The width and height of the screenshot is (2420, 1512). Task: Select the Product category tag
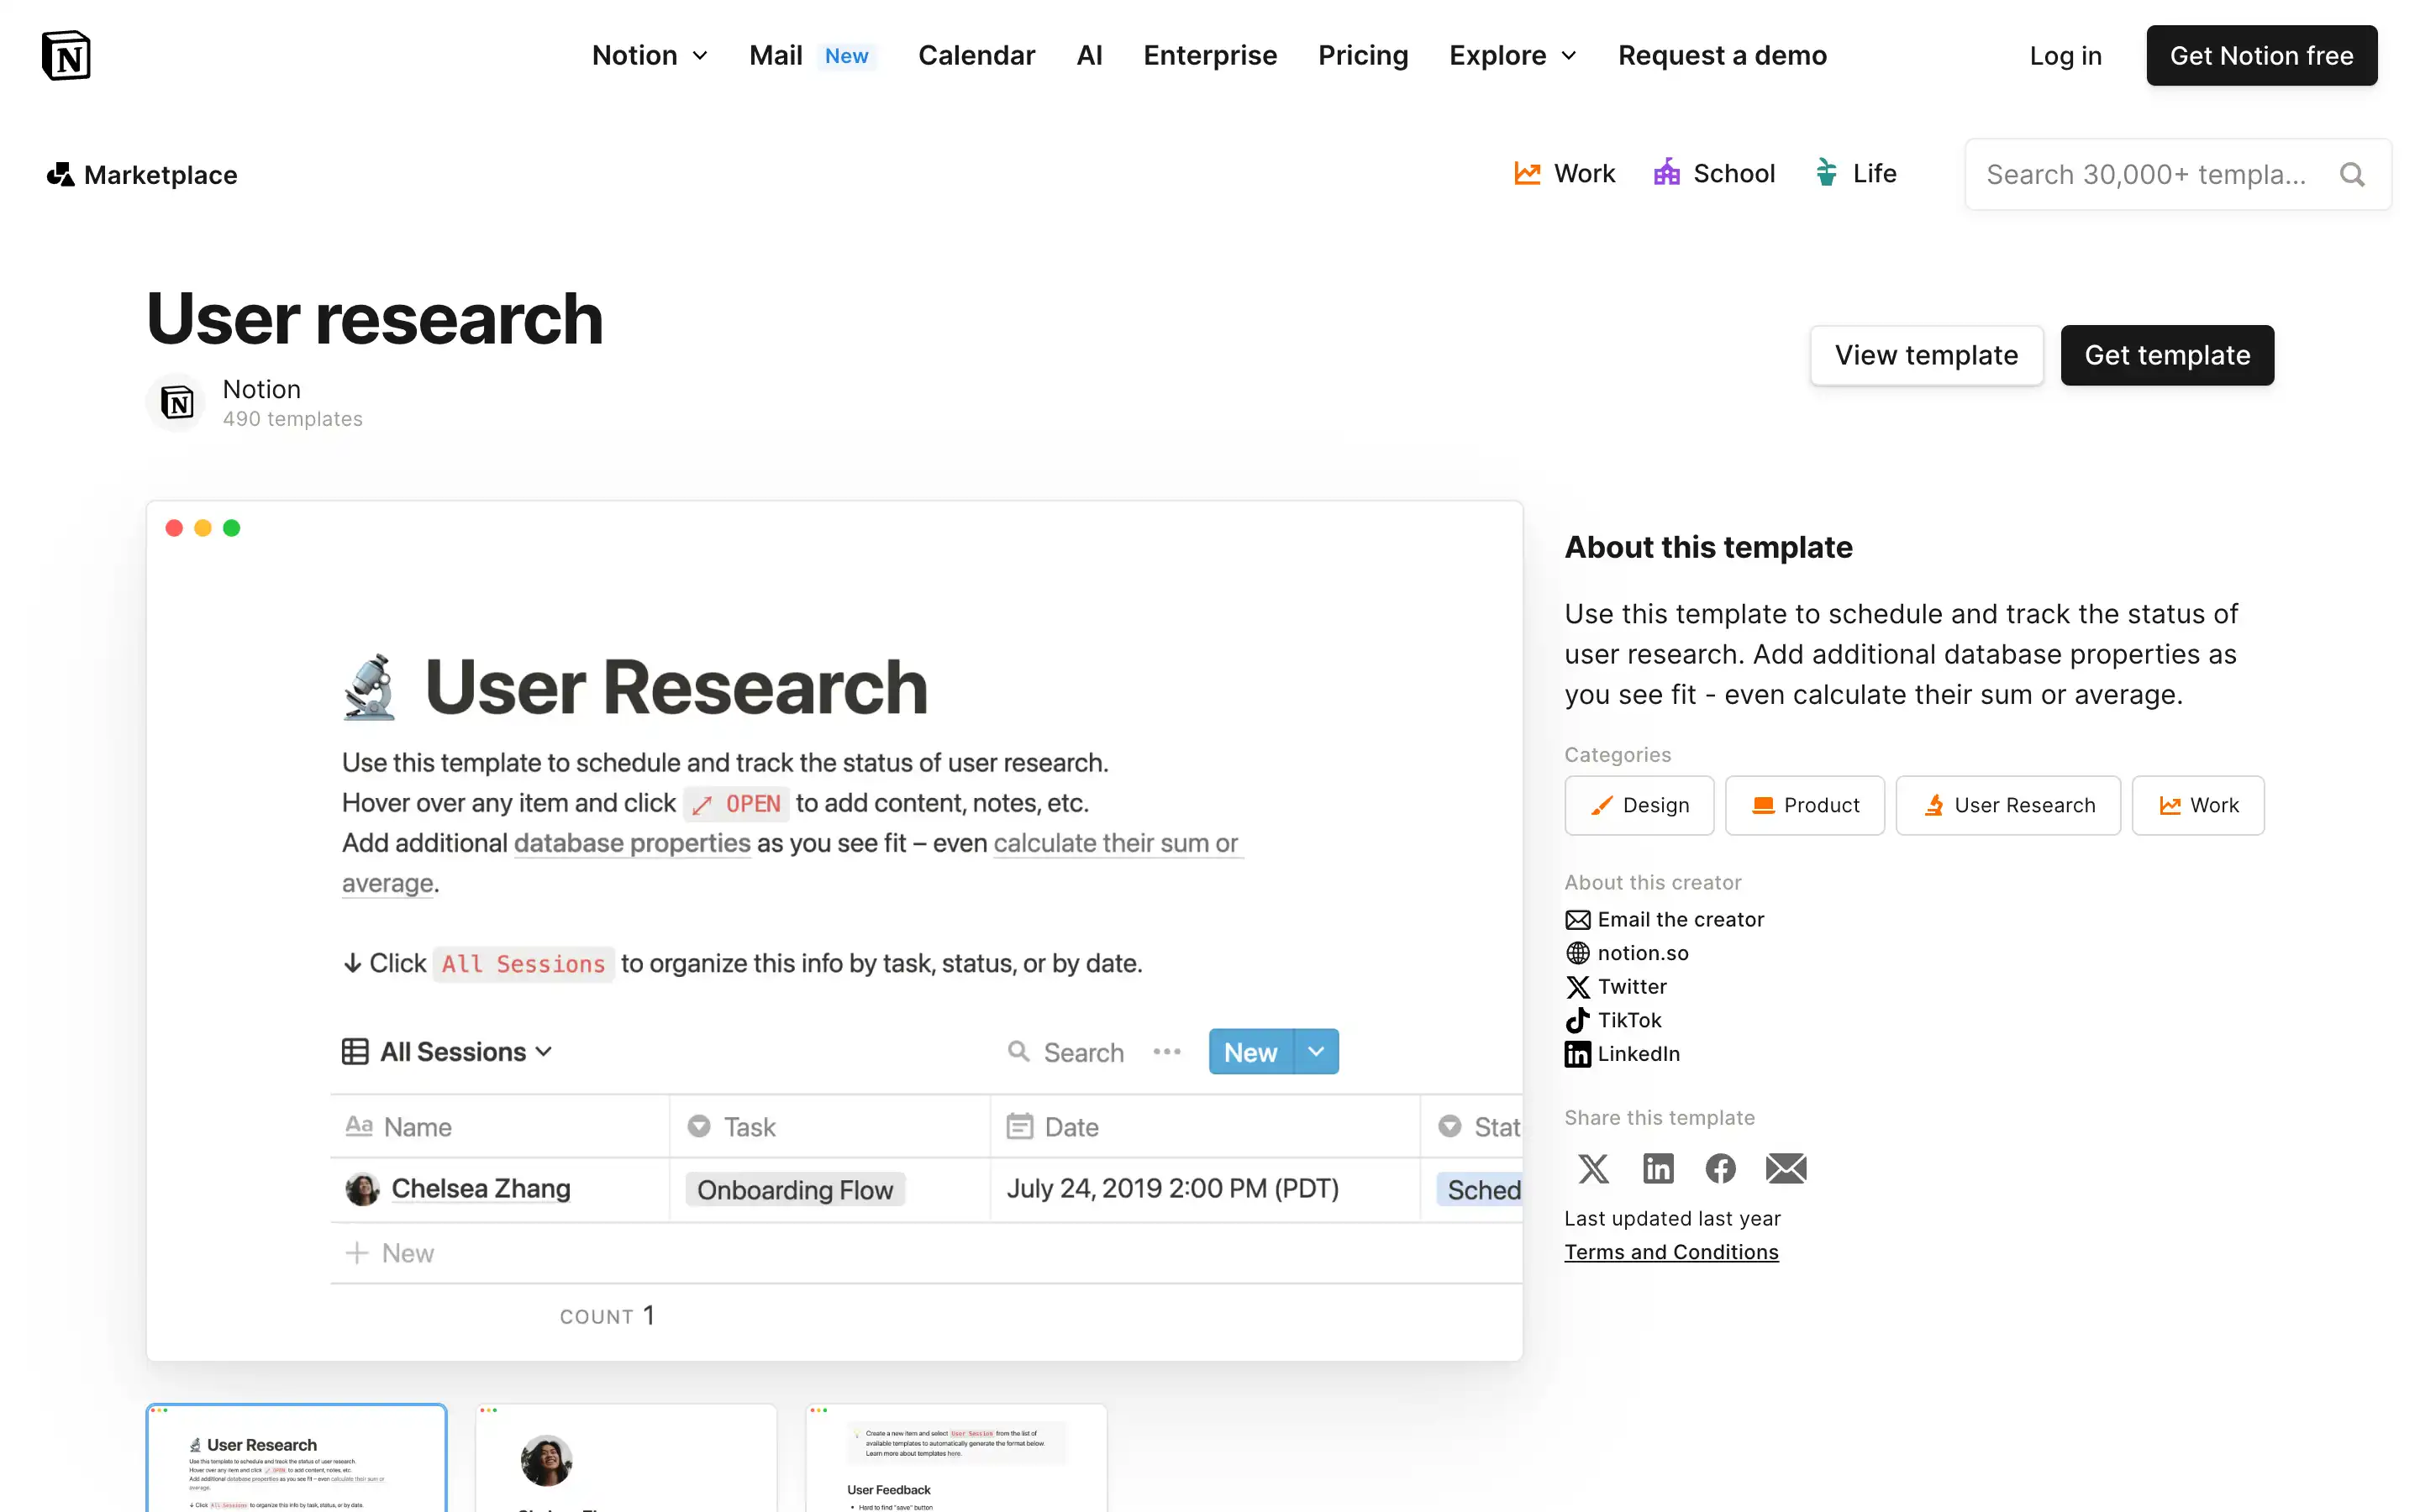point(1805,806)
